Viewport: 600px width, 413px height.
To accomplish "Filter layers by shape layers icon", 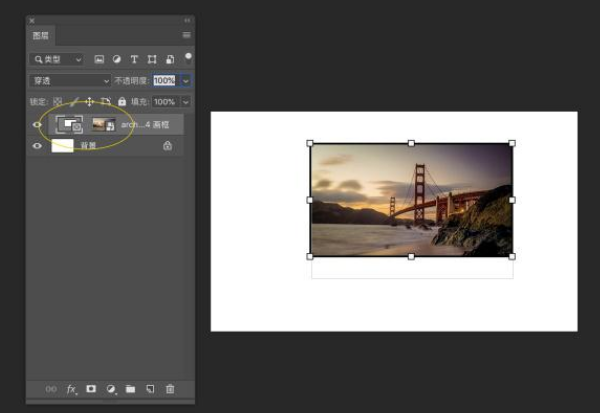I will (x=152, y=59).
